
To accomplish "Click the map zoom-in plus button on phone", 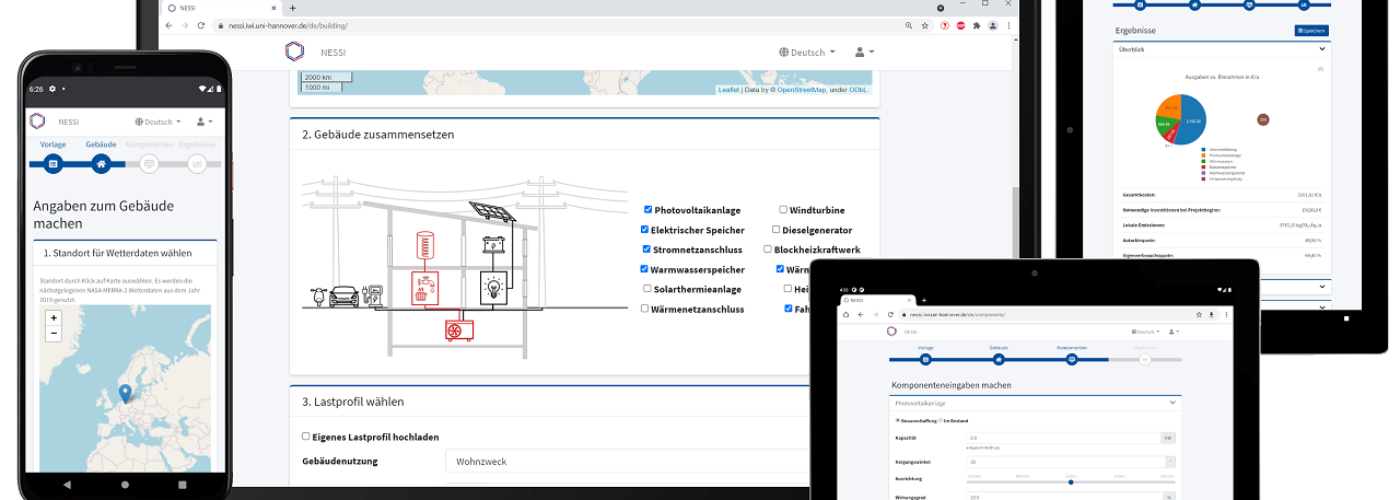I will [53, 318].
